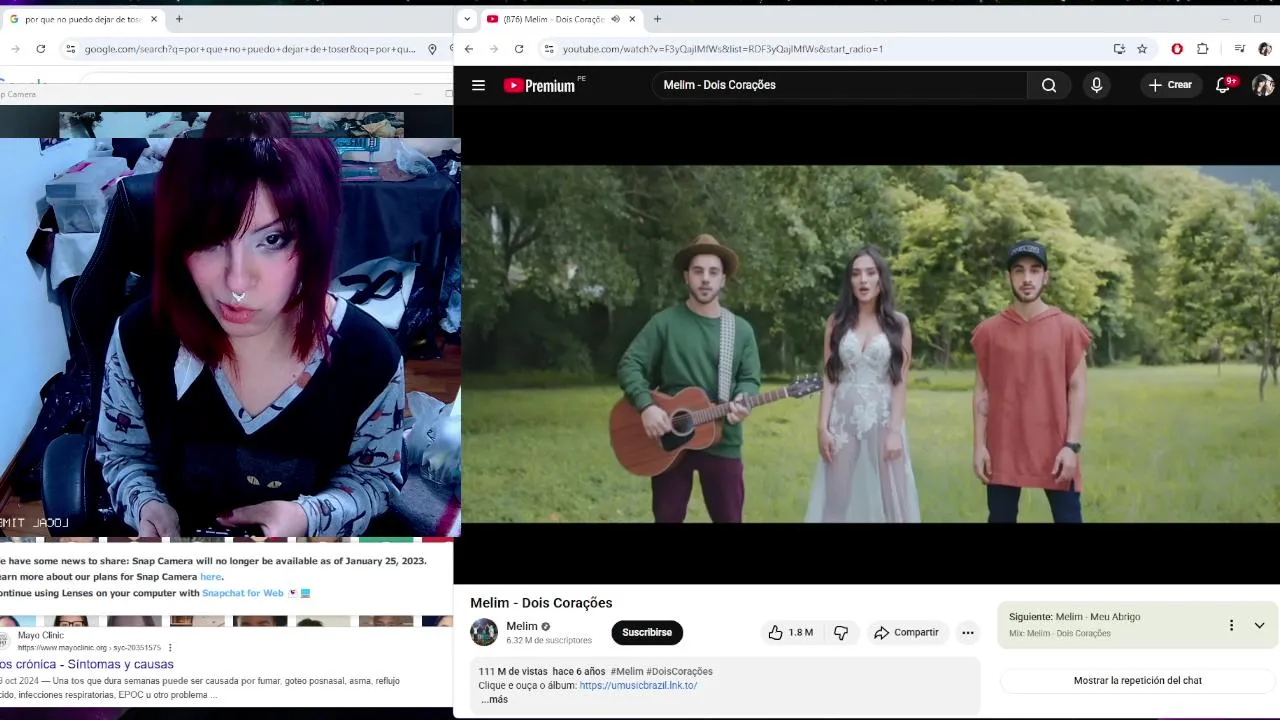Image resolution: width=1280 pixels, height=720 pixels.
Task: Open playlist options three-dot menu
Action: click(1231, 625)
